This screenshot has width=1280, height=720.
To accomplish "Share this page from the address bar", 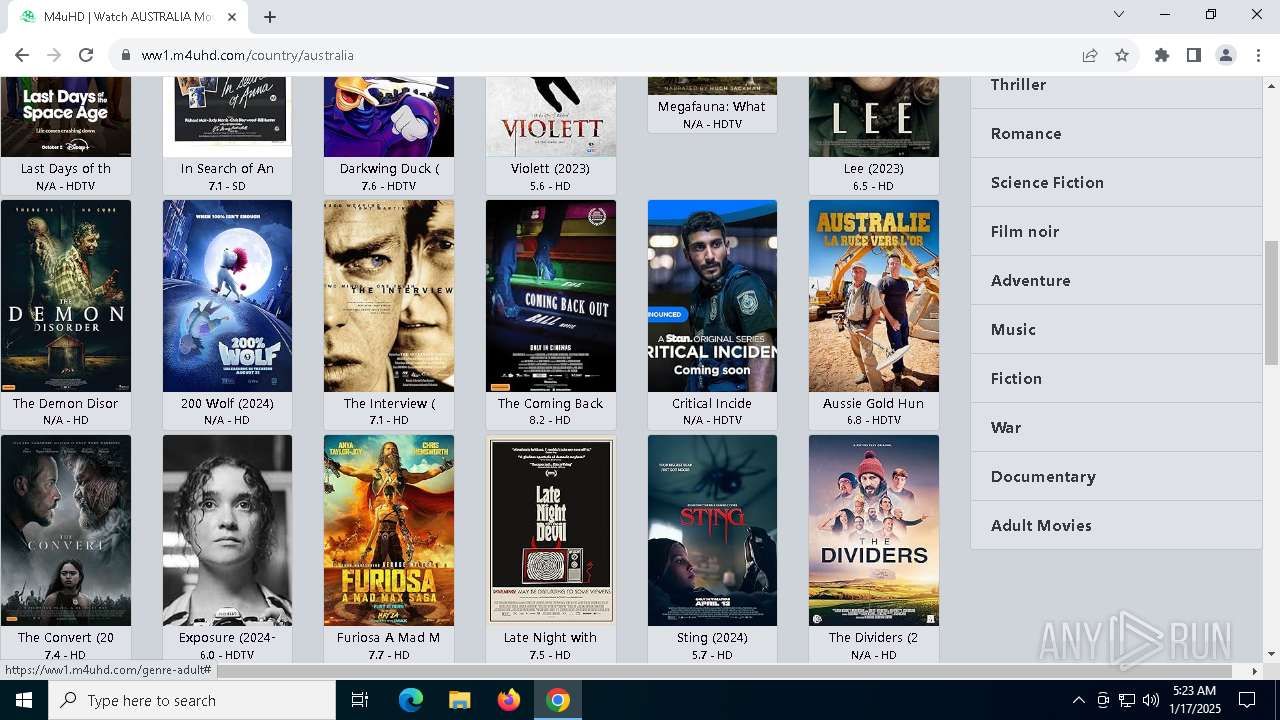I will point(1090,55).
